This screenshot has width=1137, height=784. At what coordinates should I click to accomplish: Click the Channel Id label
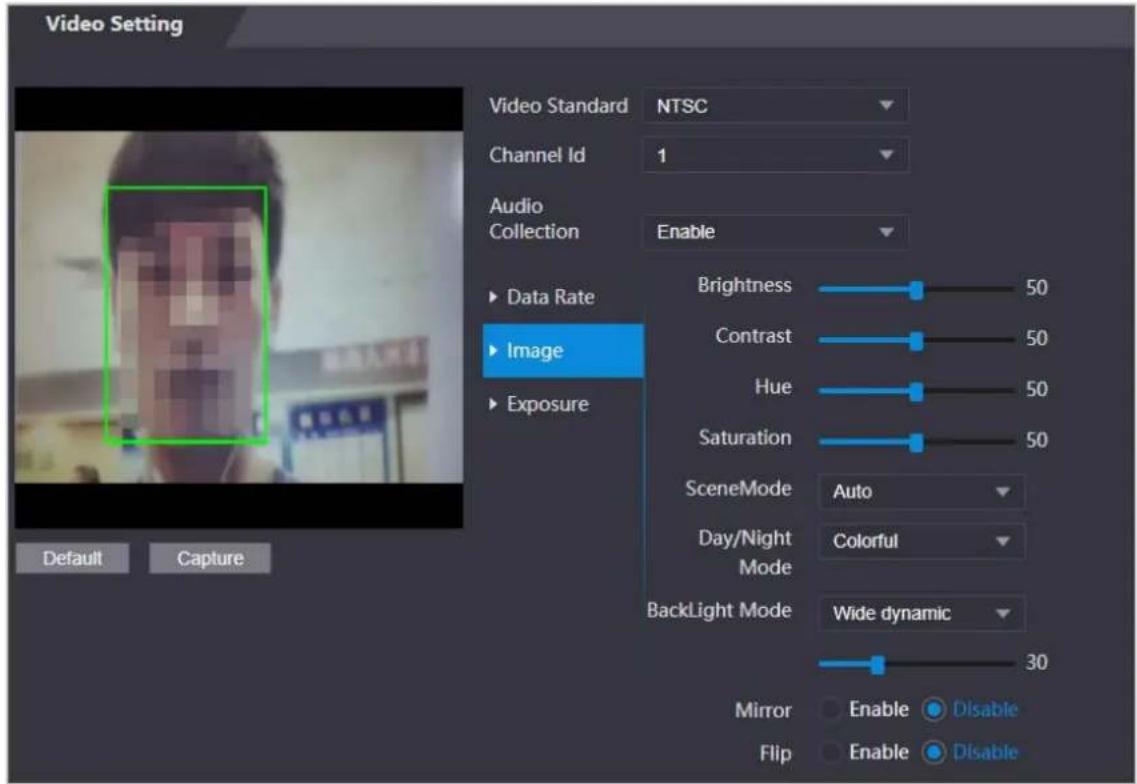click(537, 155)
